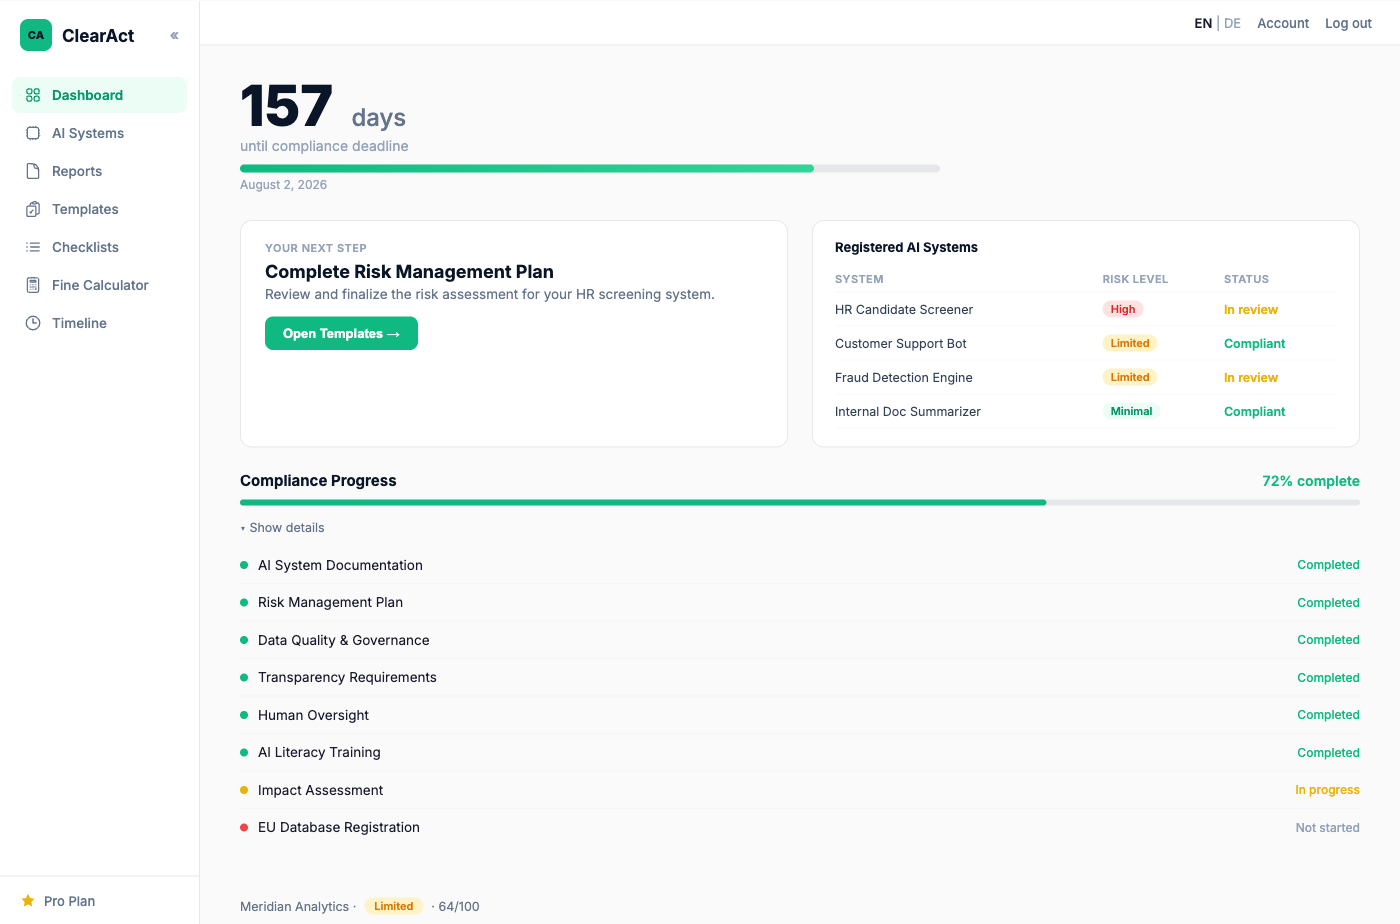This screenshot has width=1400, height=924.
Task: Open the Show details disclosure triangle
Action: (x=242, y=527)
